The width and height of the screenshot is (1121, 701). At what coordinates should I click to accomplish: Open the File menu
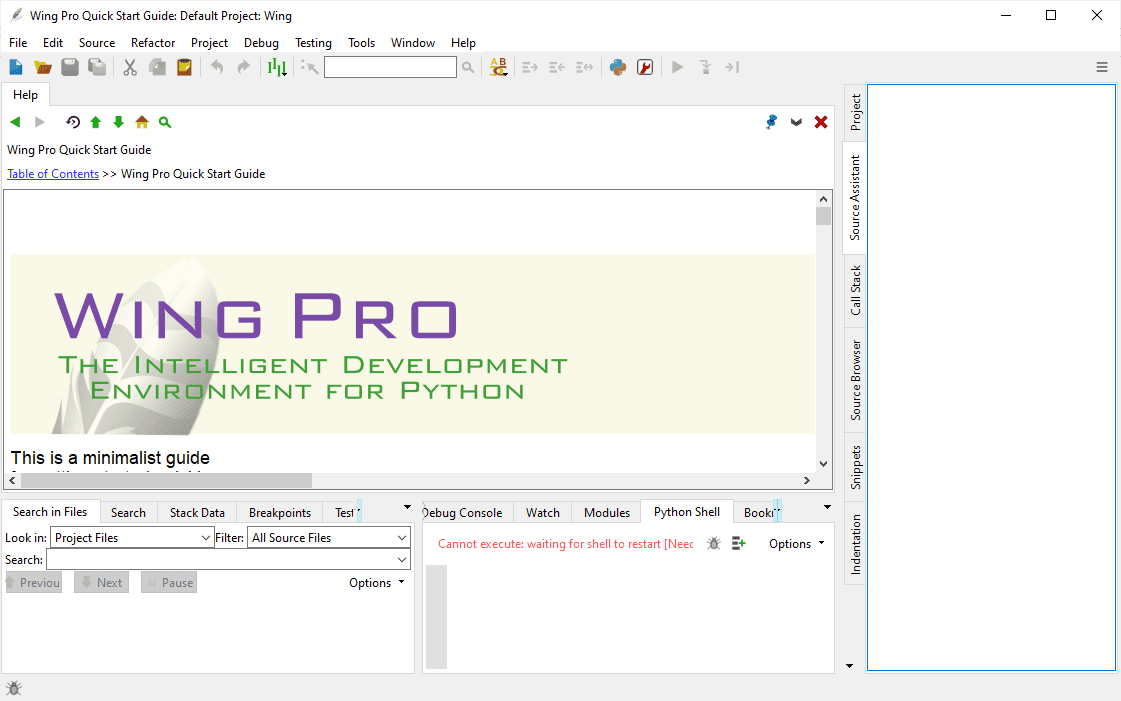coord(18,43)
